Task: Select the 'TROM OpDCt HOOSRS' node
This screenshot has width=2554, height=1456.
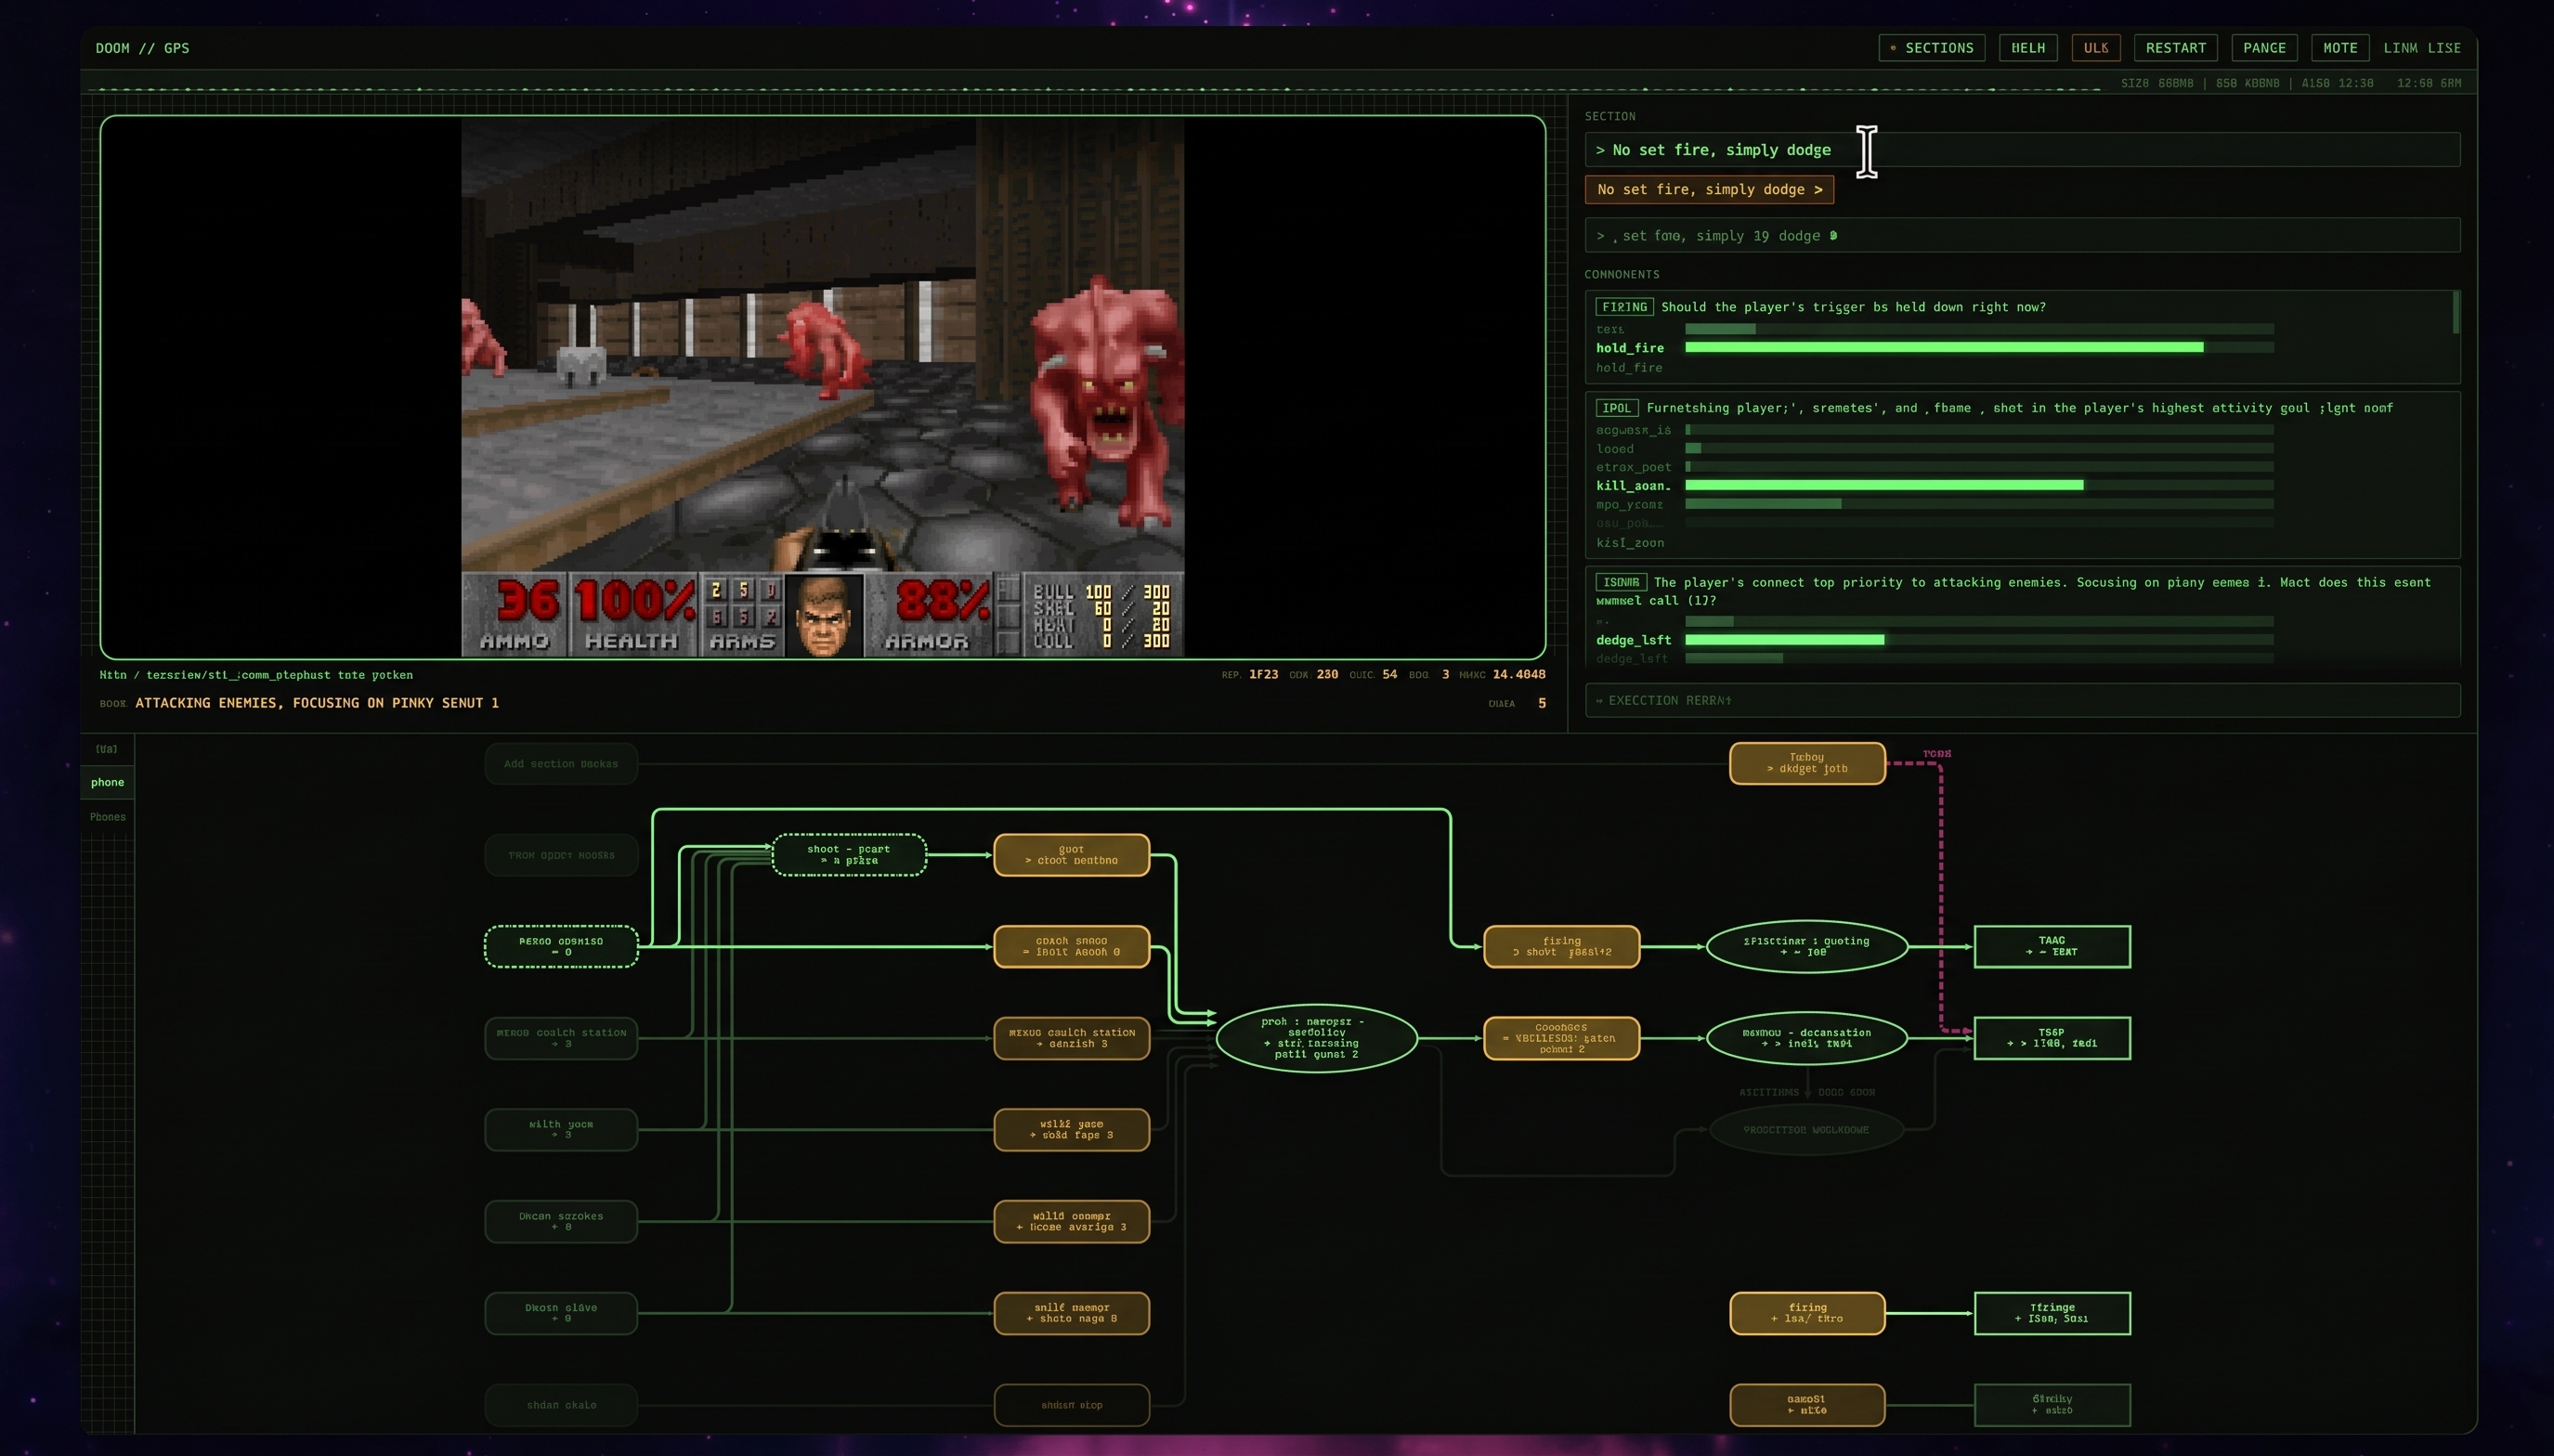Action: pos(561,856)
